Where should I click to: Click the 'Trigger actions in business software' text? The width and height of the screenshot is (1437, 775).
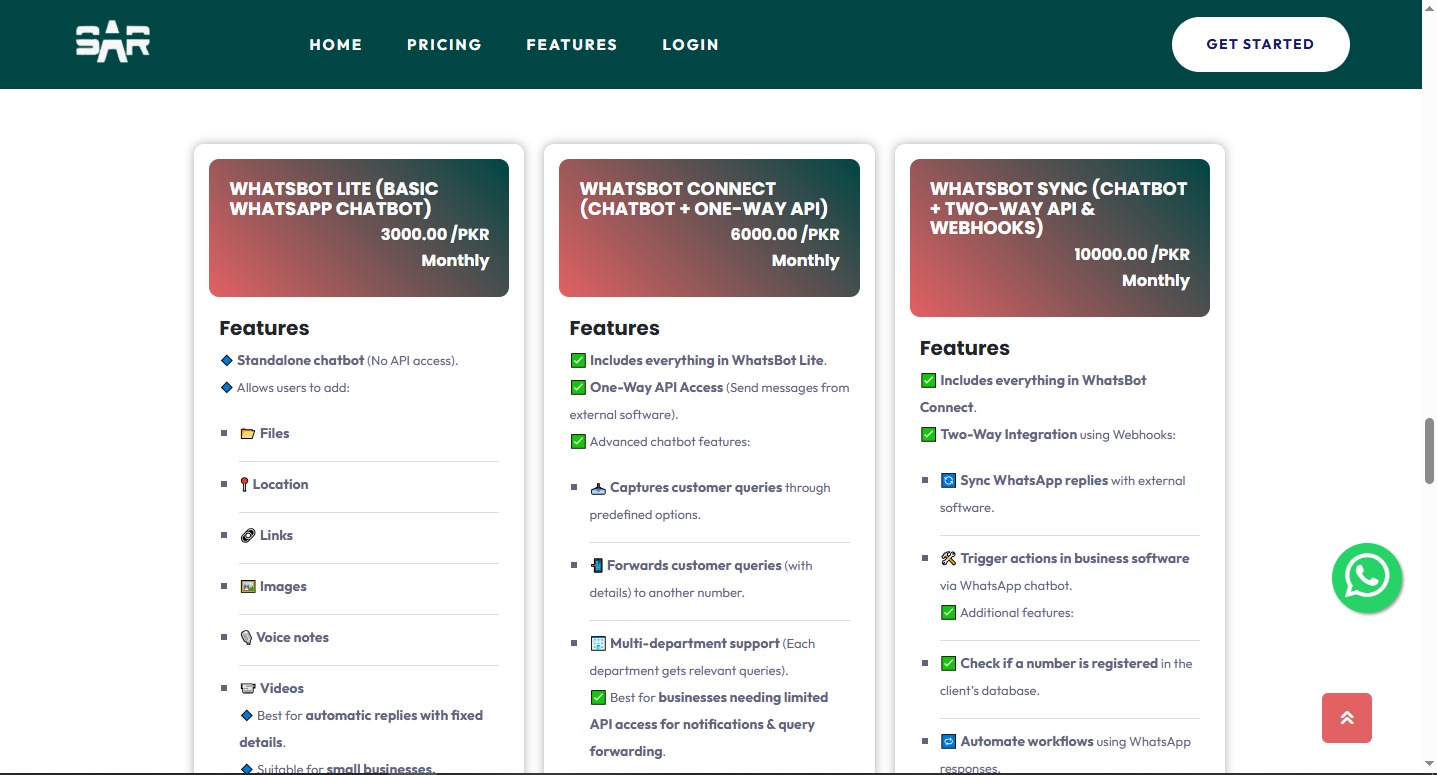coord(1075,559)
